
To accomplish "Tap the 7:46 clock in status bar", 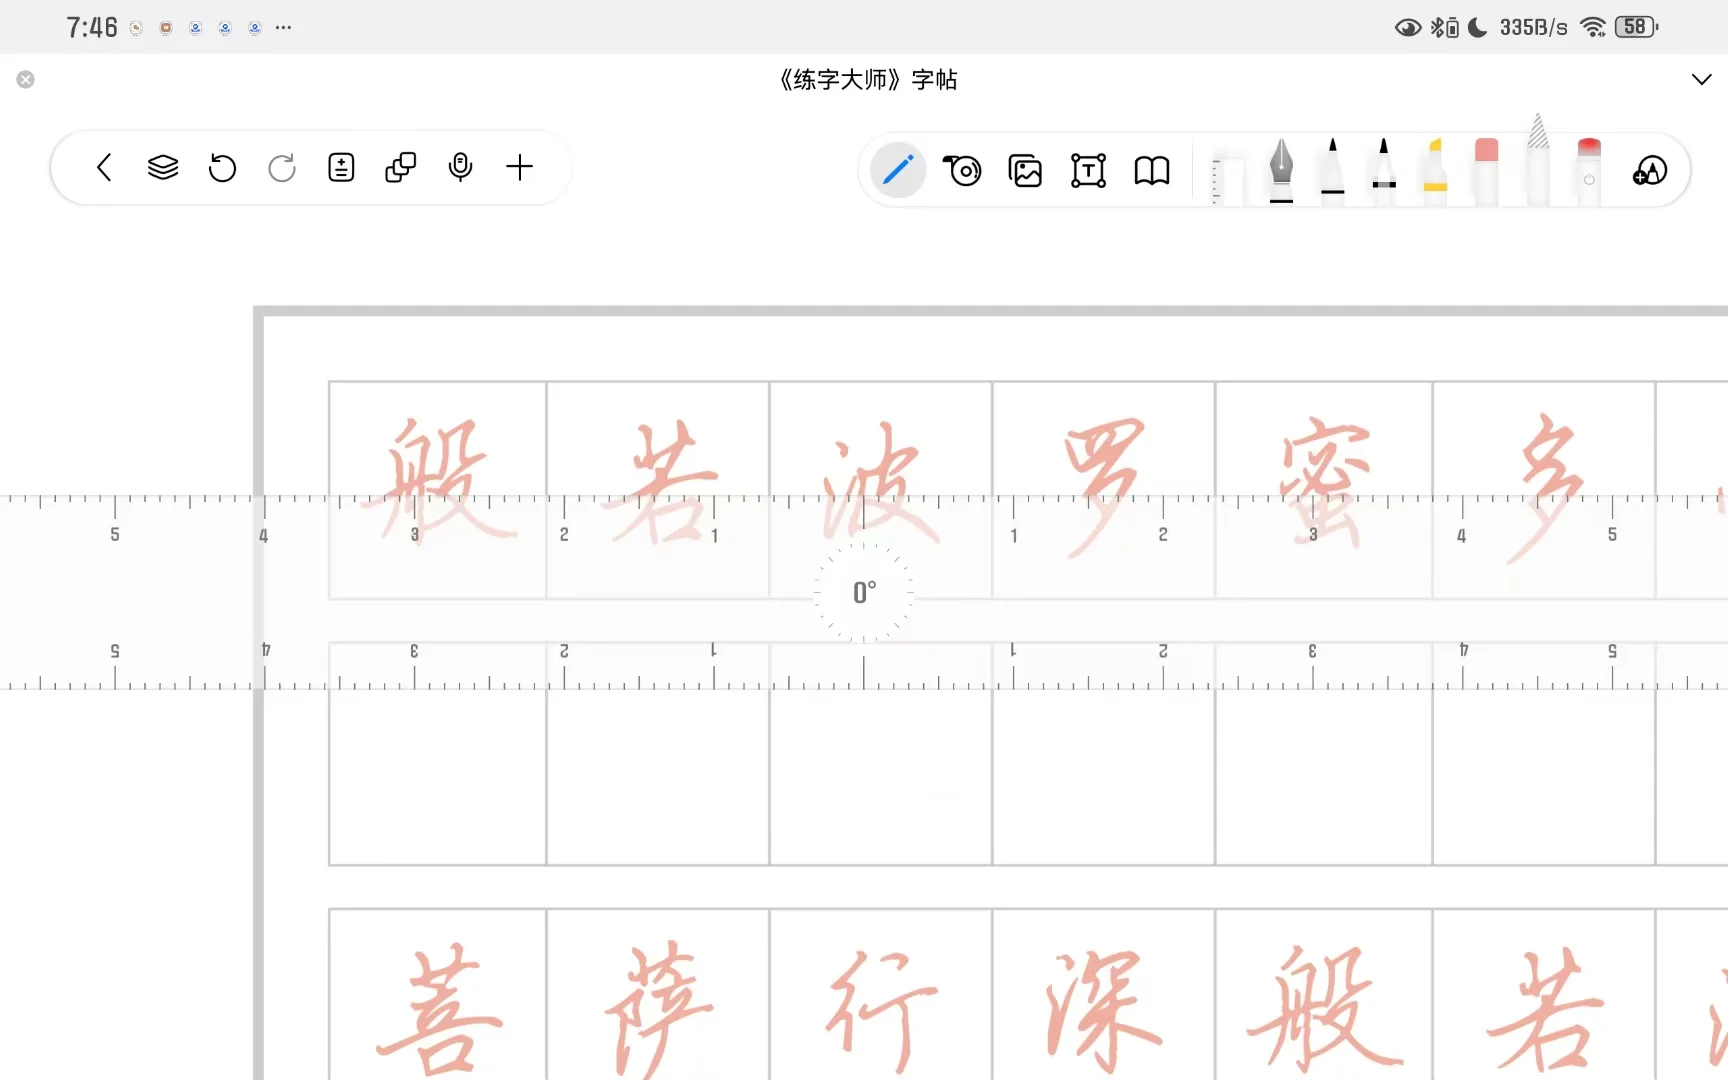I will [x=92, y=27].
